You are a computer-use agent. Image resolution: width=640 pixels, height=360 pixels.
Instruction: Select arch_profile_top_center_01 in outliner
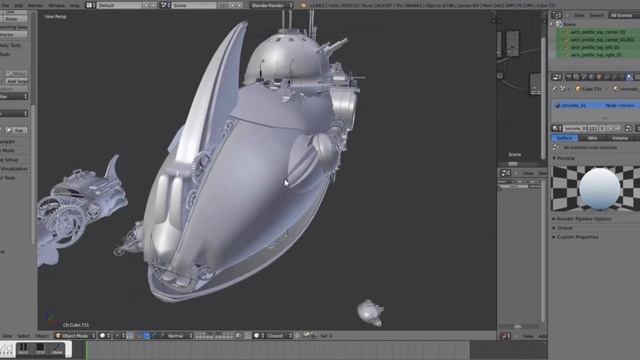click(x=598, y=32)
